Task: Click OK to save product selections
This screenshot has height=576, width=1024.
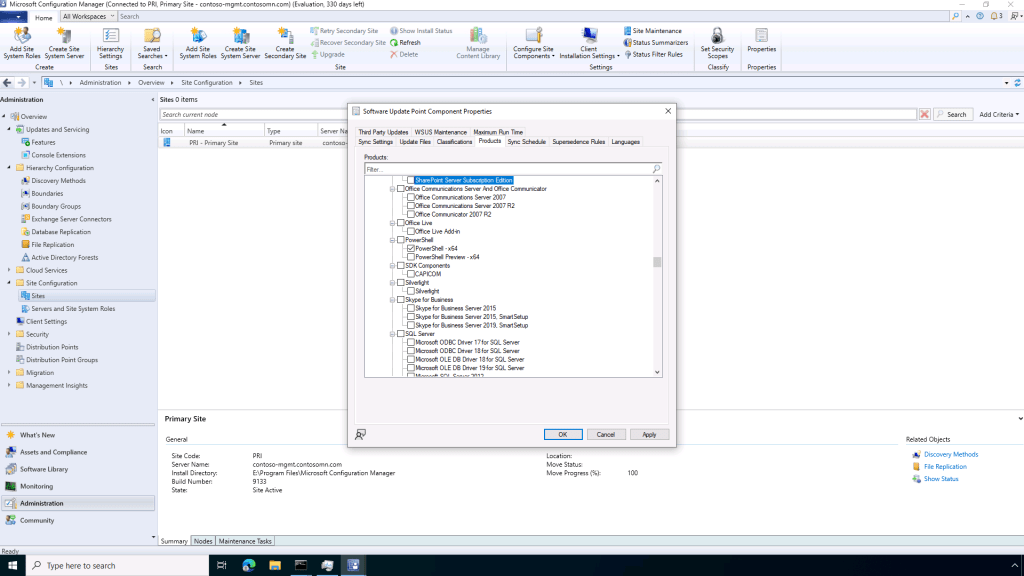Action: click(x=562, y=434)
